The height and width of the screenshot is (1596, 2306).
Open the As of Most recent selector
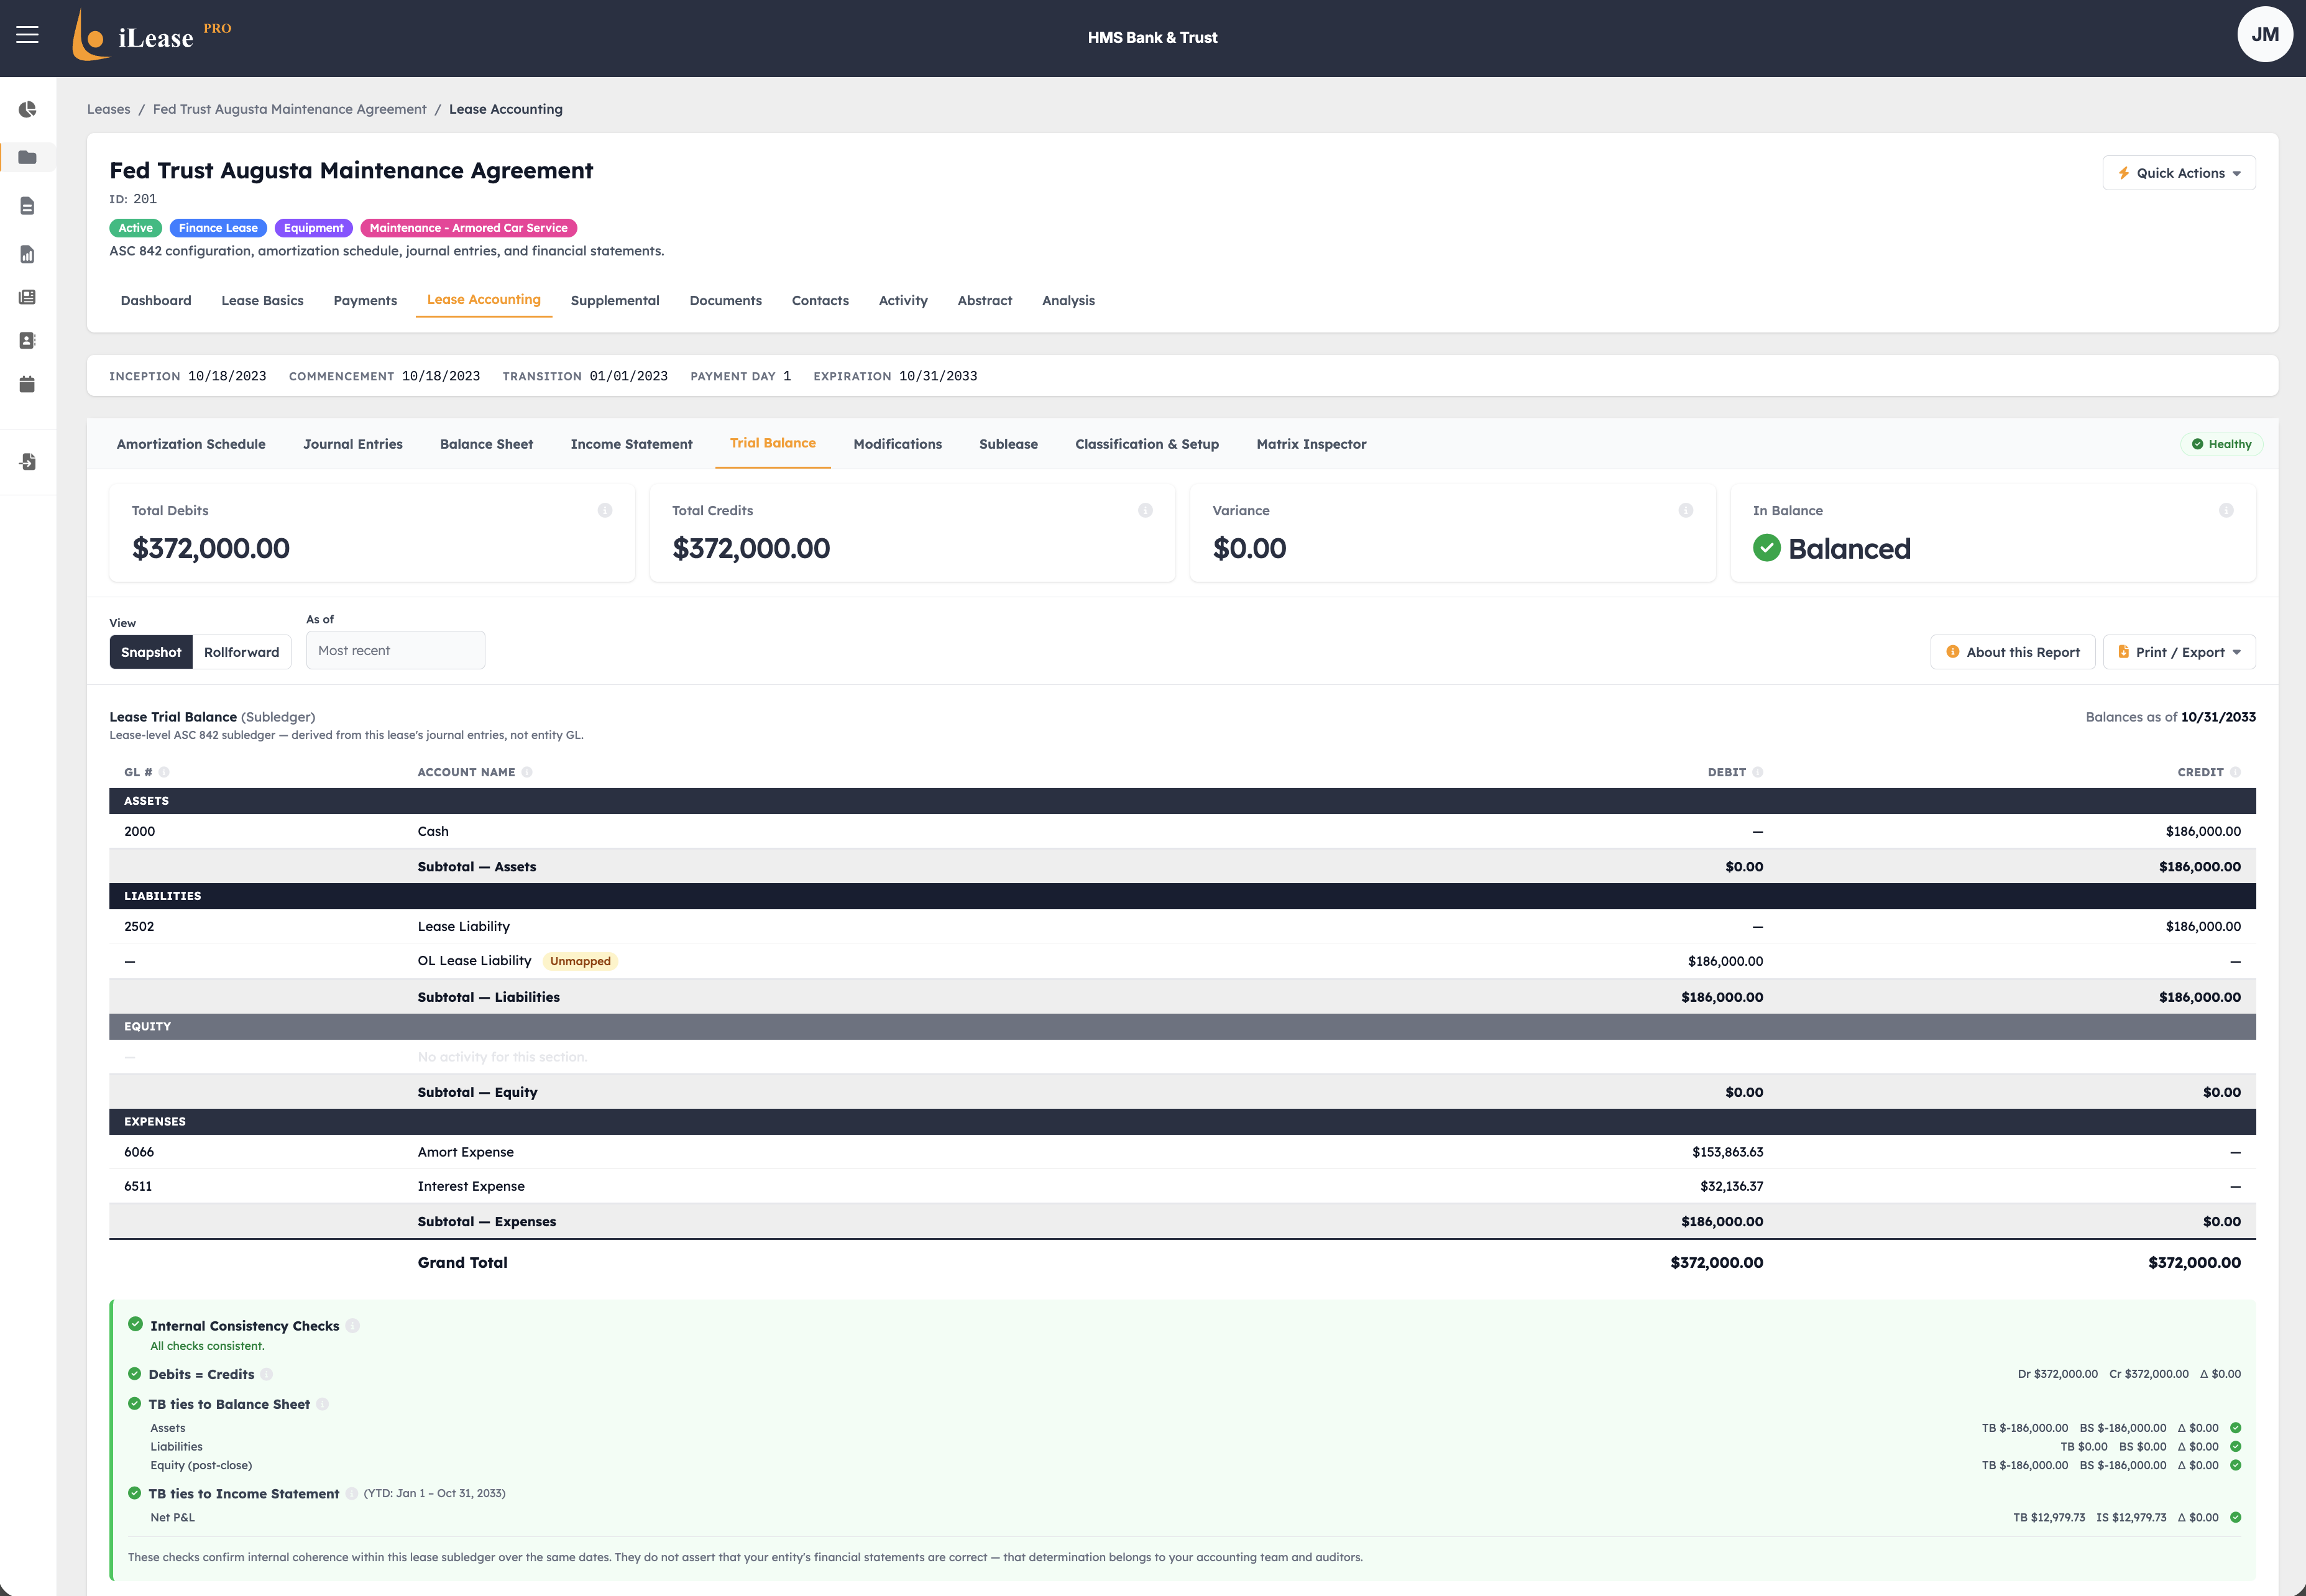click(x=396, y=650)
